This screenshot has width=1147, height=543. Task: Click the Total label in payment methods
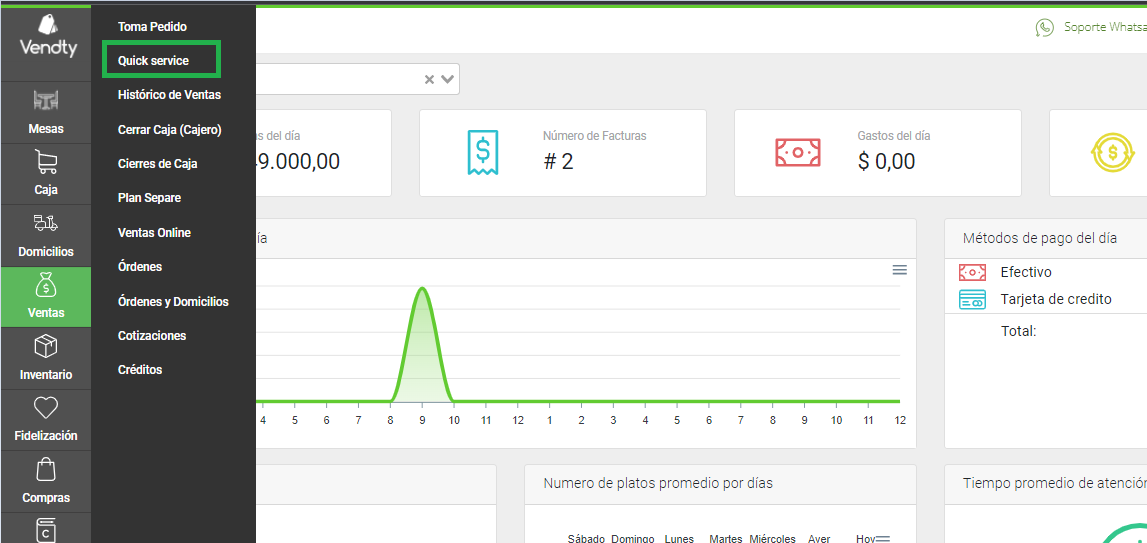(1018, 331)
